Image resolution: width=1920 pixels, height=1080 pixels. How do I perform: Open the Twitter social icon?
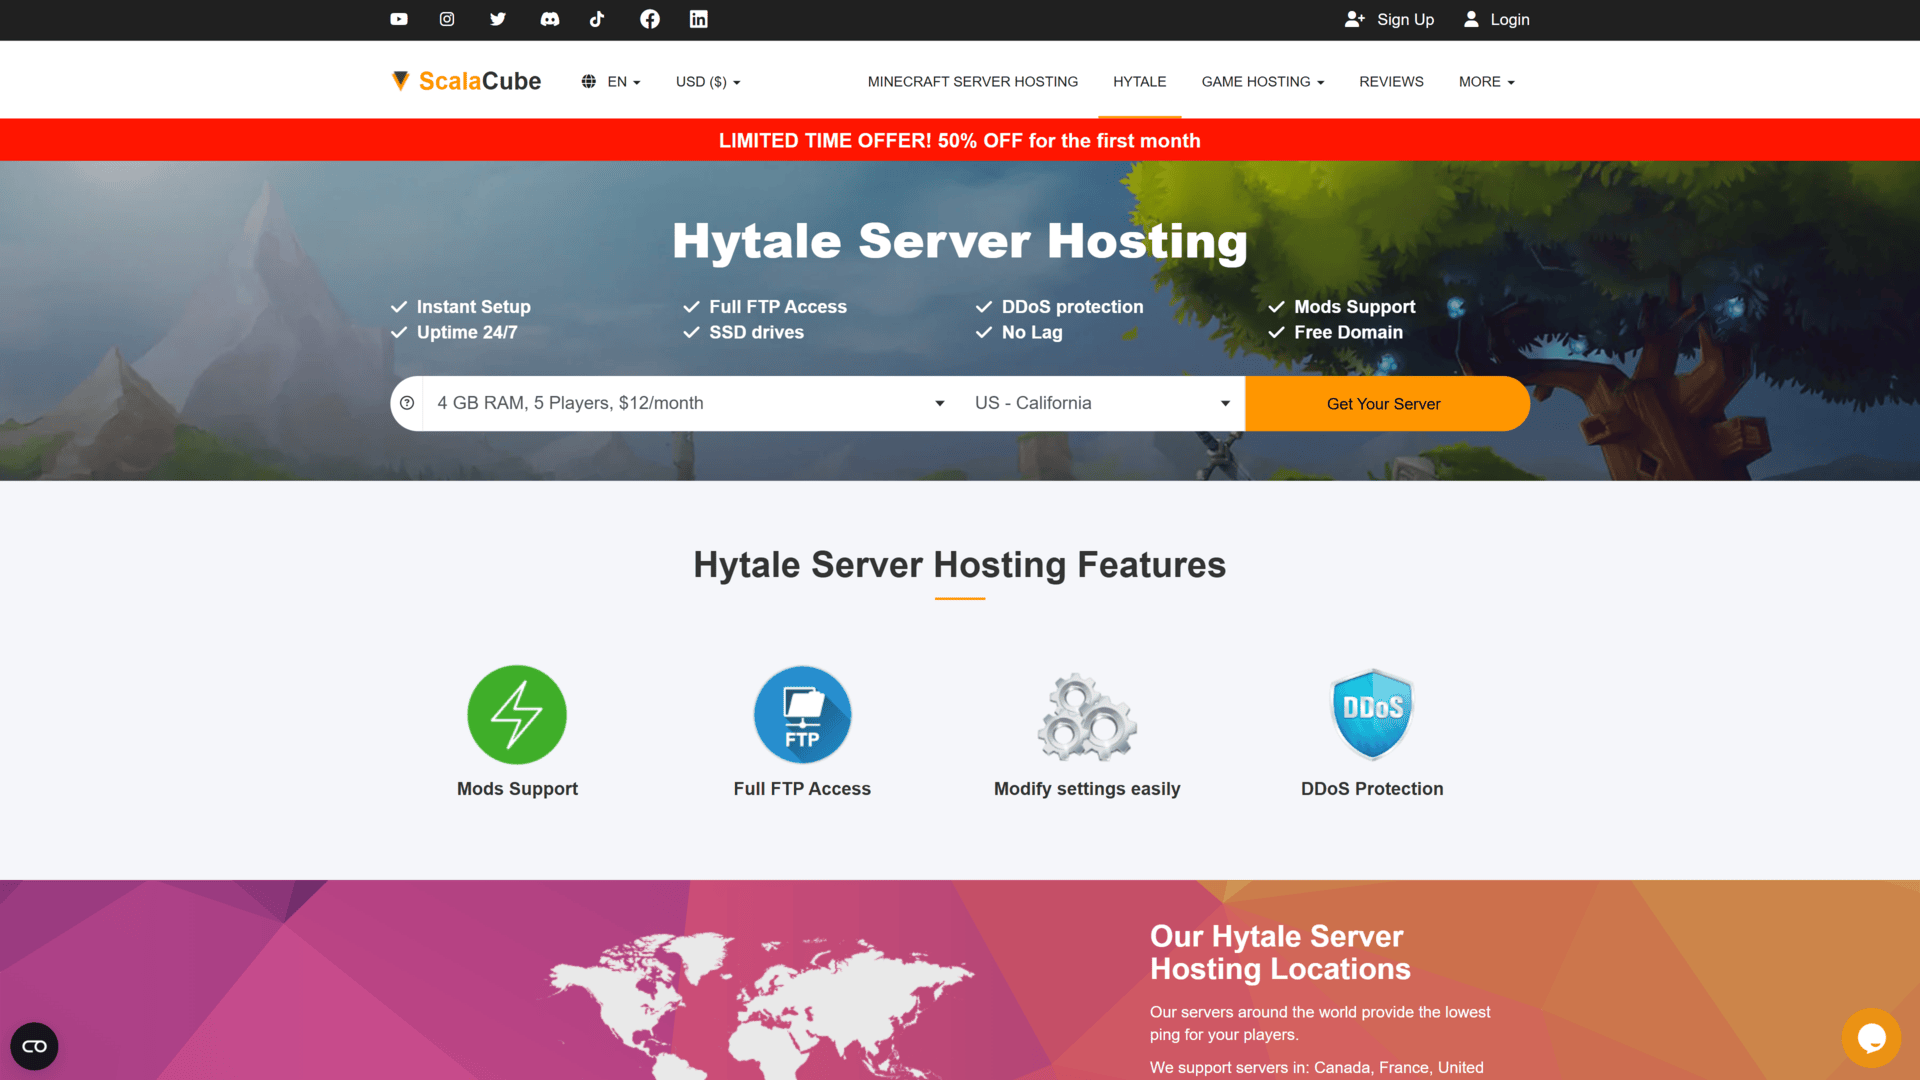498,19
